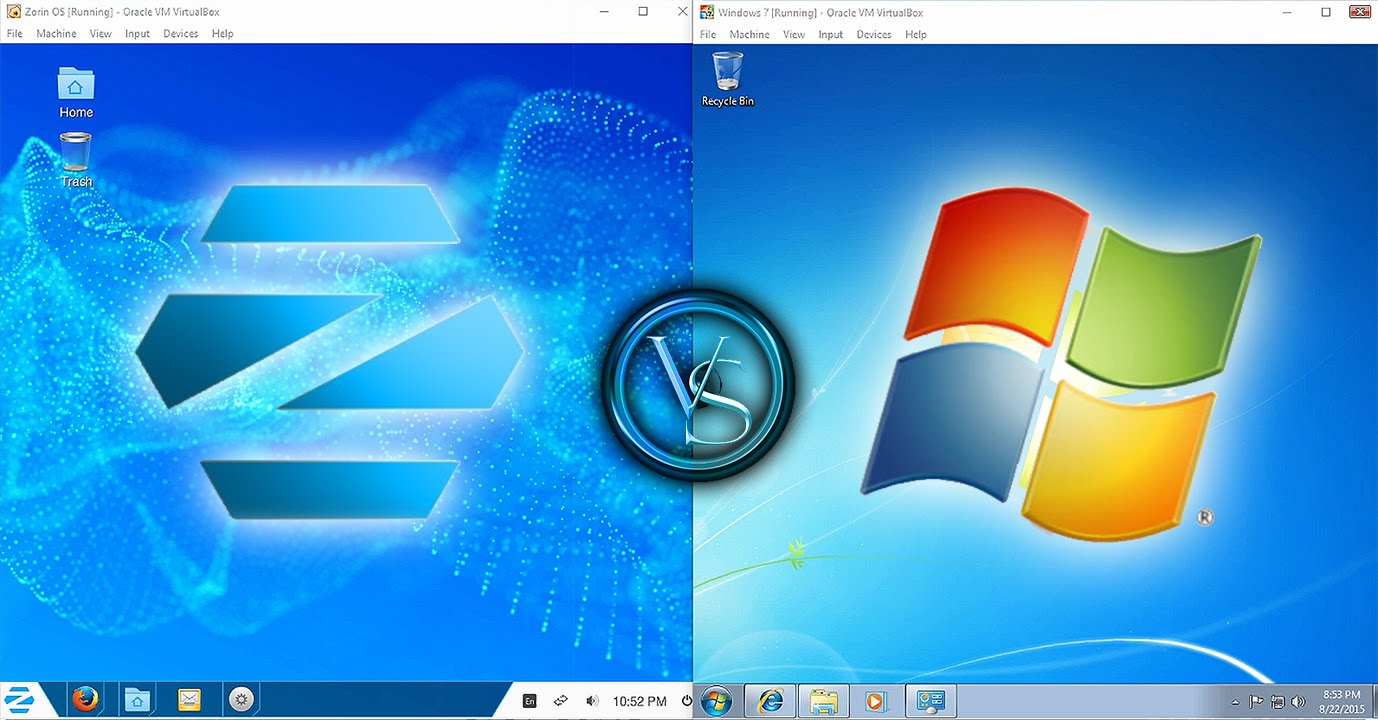Click the Control Panel taskbar icon in Windows 7
Screen dimensions: 1378x720
(x=931, y=701)
